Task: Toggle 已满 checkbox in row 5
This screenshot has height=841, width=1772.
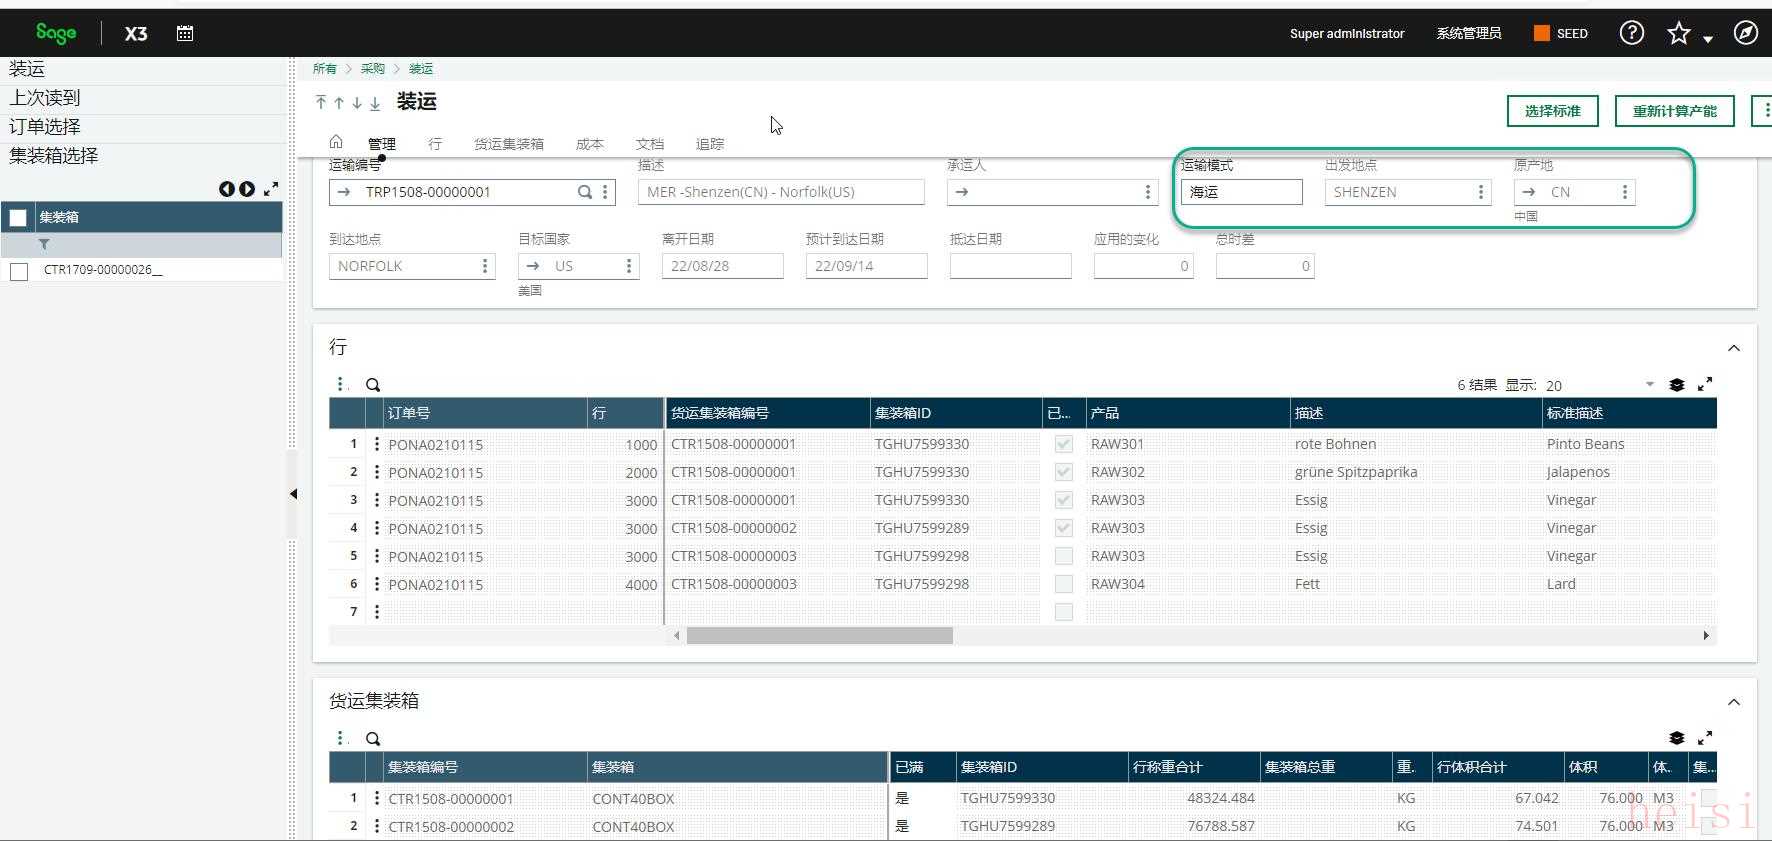Action: point(1064,556)
